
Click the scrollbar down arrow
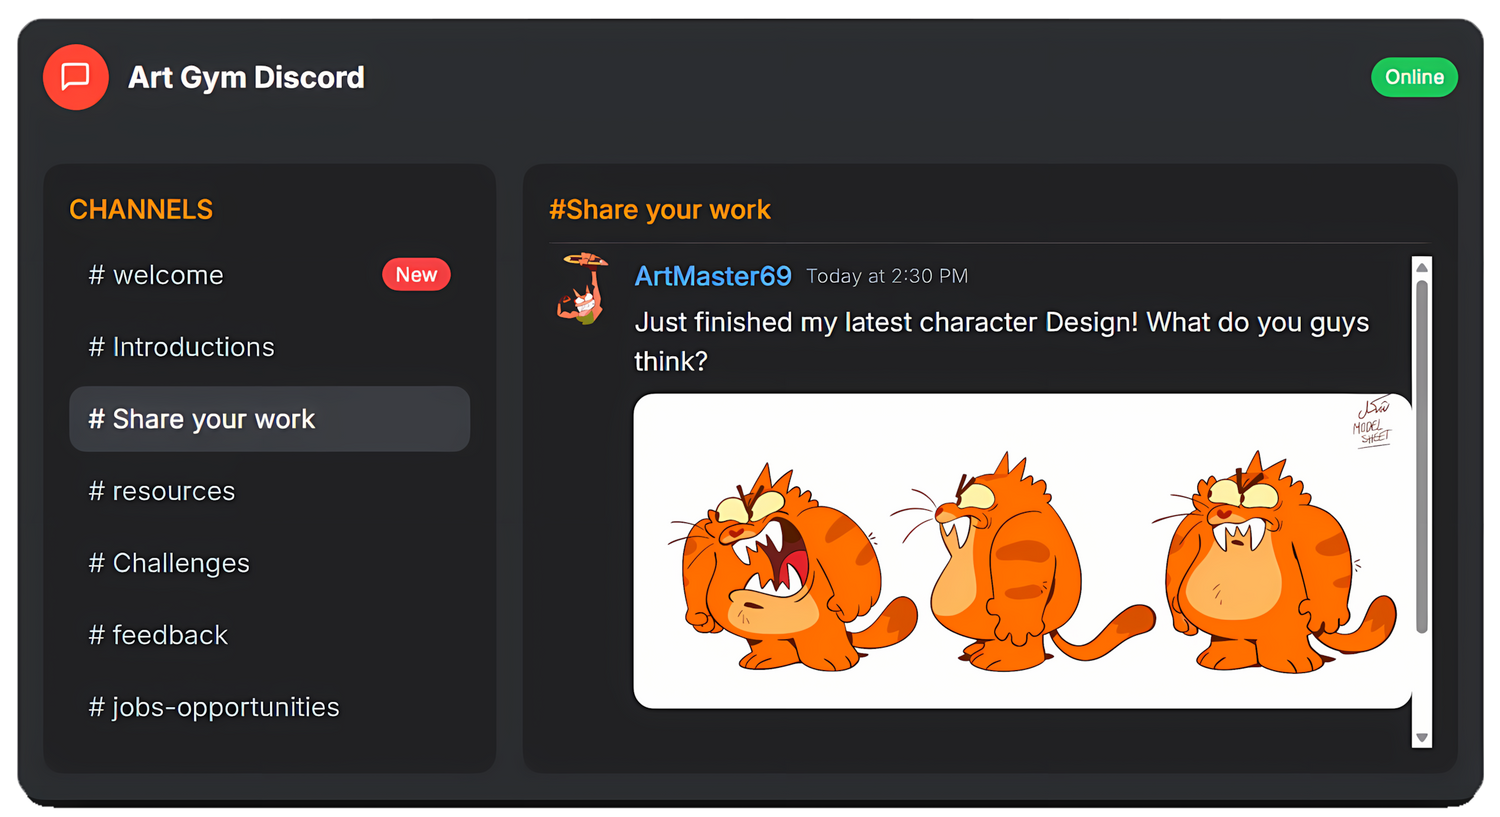tap(1422, 738)
